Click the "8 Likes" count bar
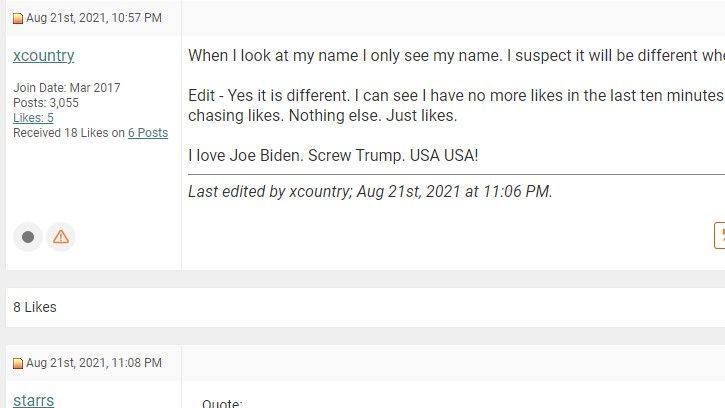This screenshot has height=408, width=725. (x=35, y=307)
